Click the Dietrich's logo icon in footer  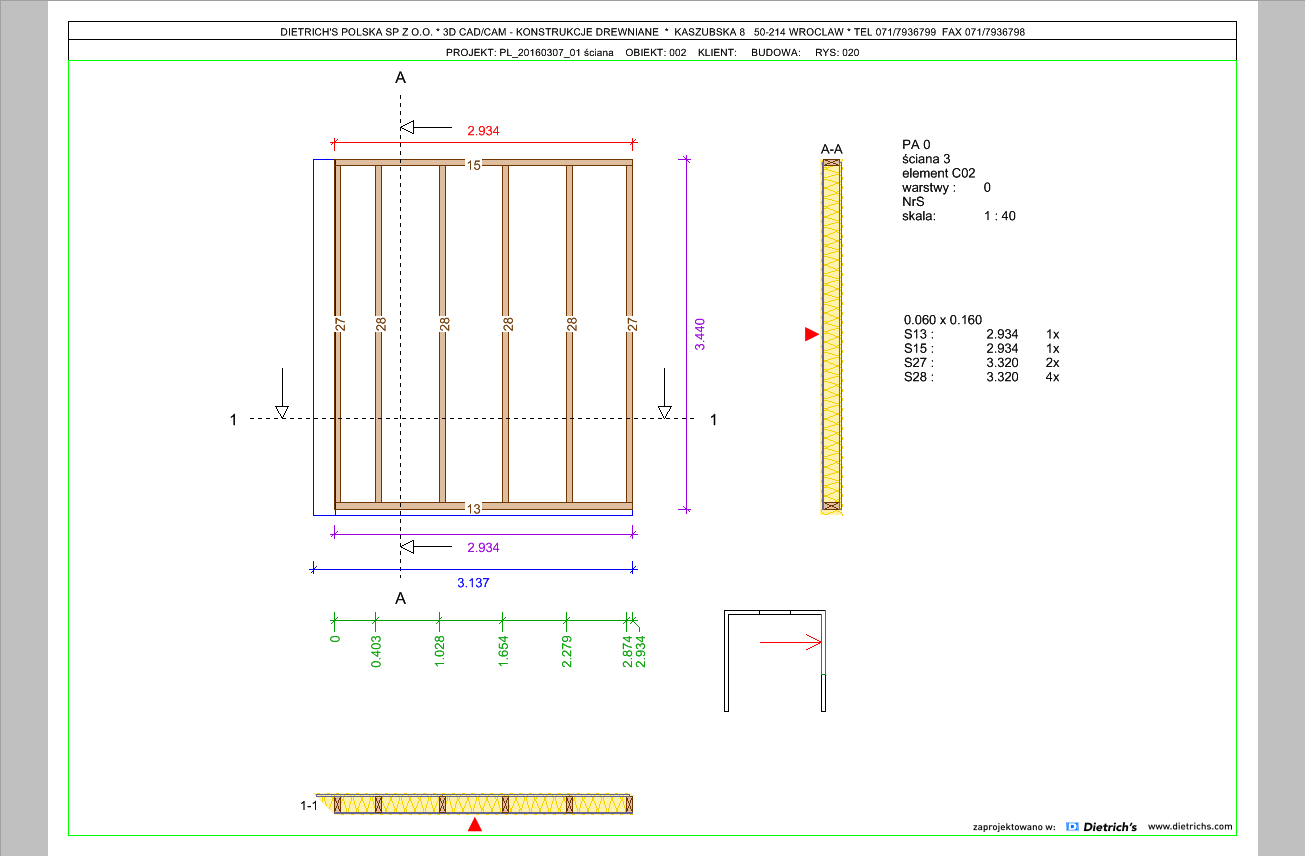(x=1073, y=827)
